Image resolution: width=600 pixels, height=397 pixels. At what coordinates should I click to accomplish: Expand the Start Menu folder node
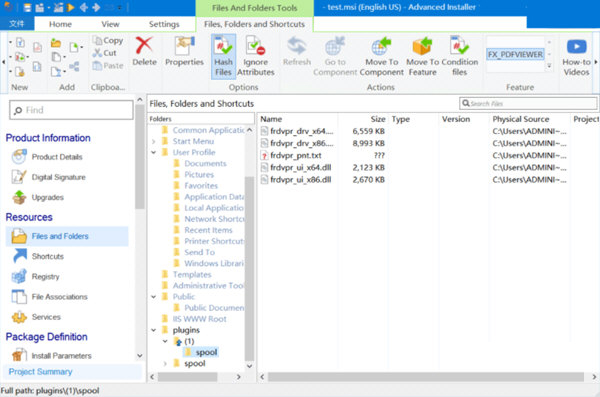coord(153,142)
